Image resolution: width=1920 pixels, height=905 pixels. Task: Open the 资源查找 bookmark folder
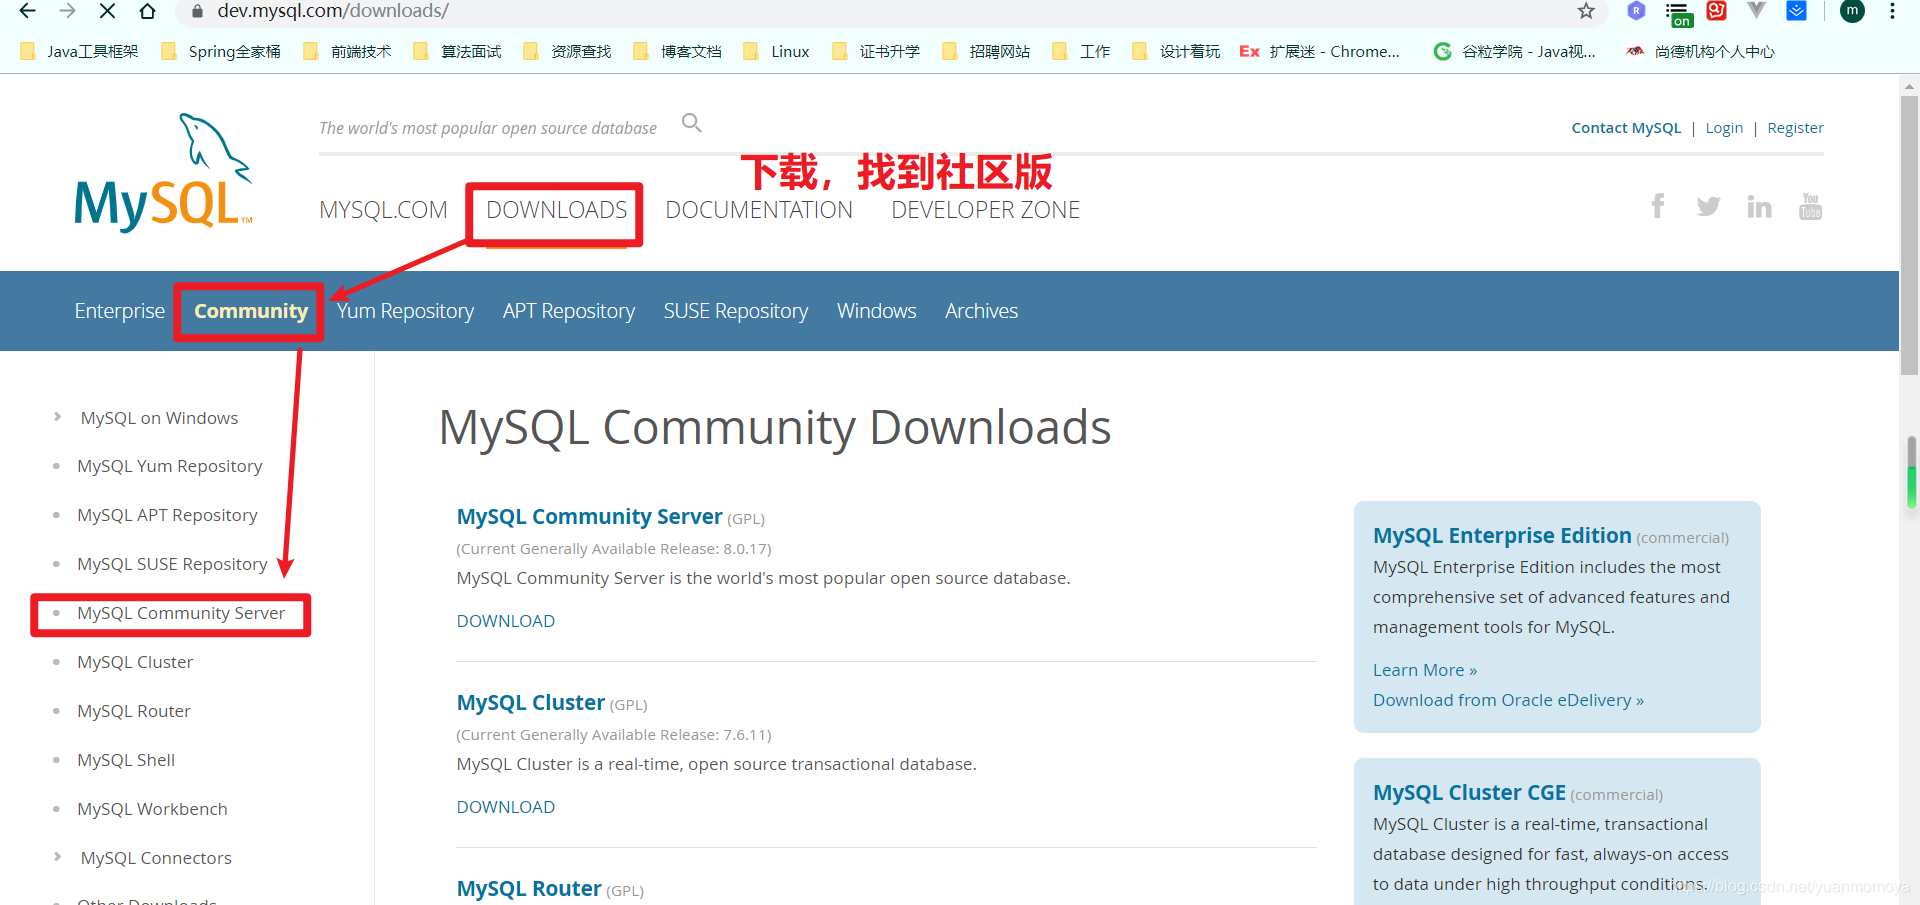[567, 52]
